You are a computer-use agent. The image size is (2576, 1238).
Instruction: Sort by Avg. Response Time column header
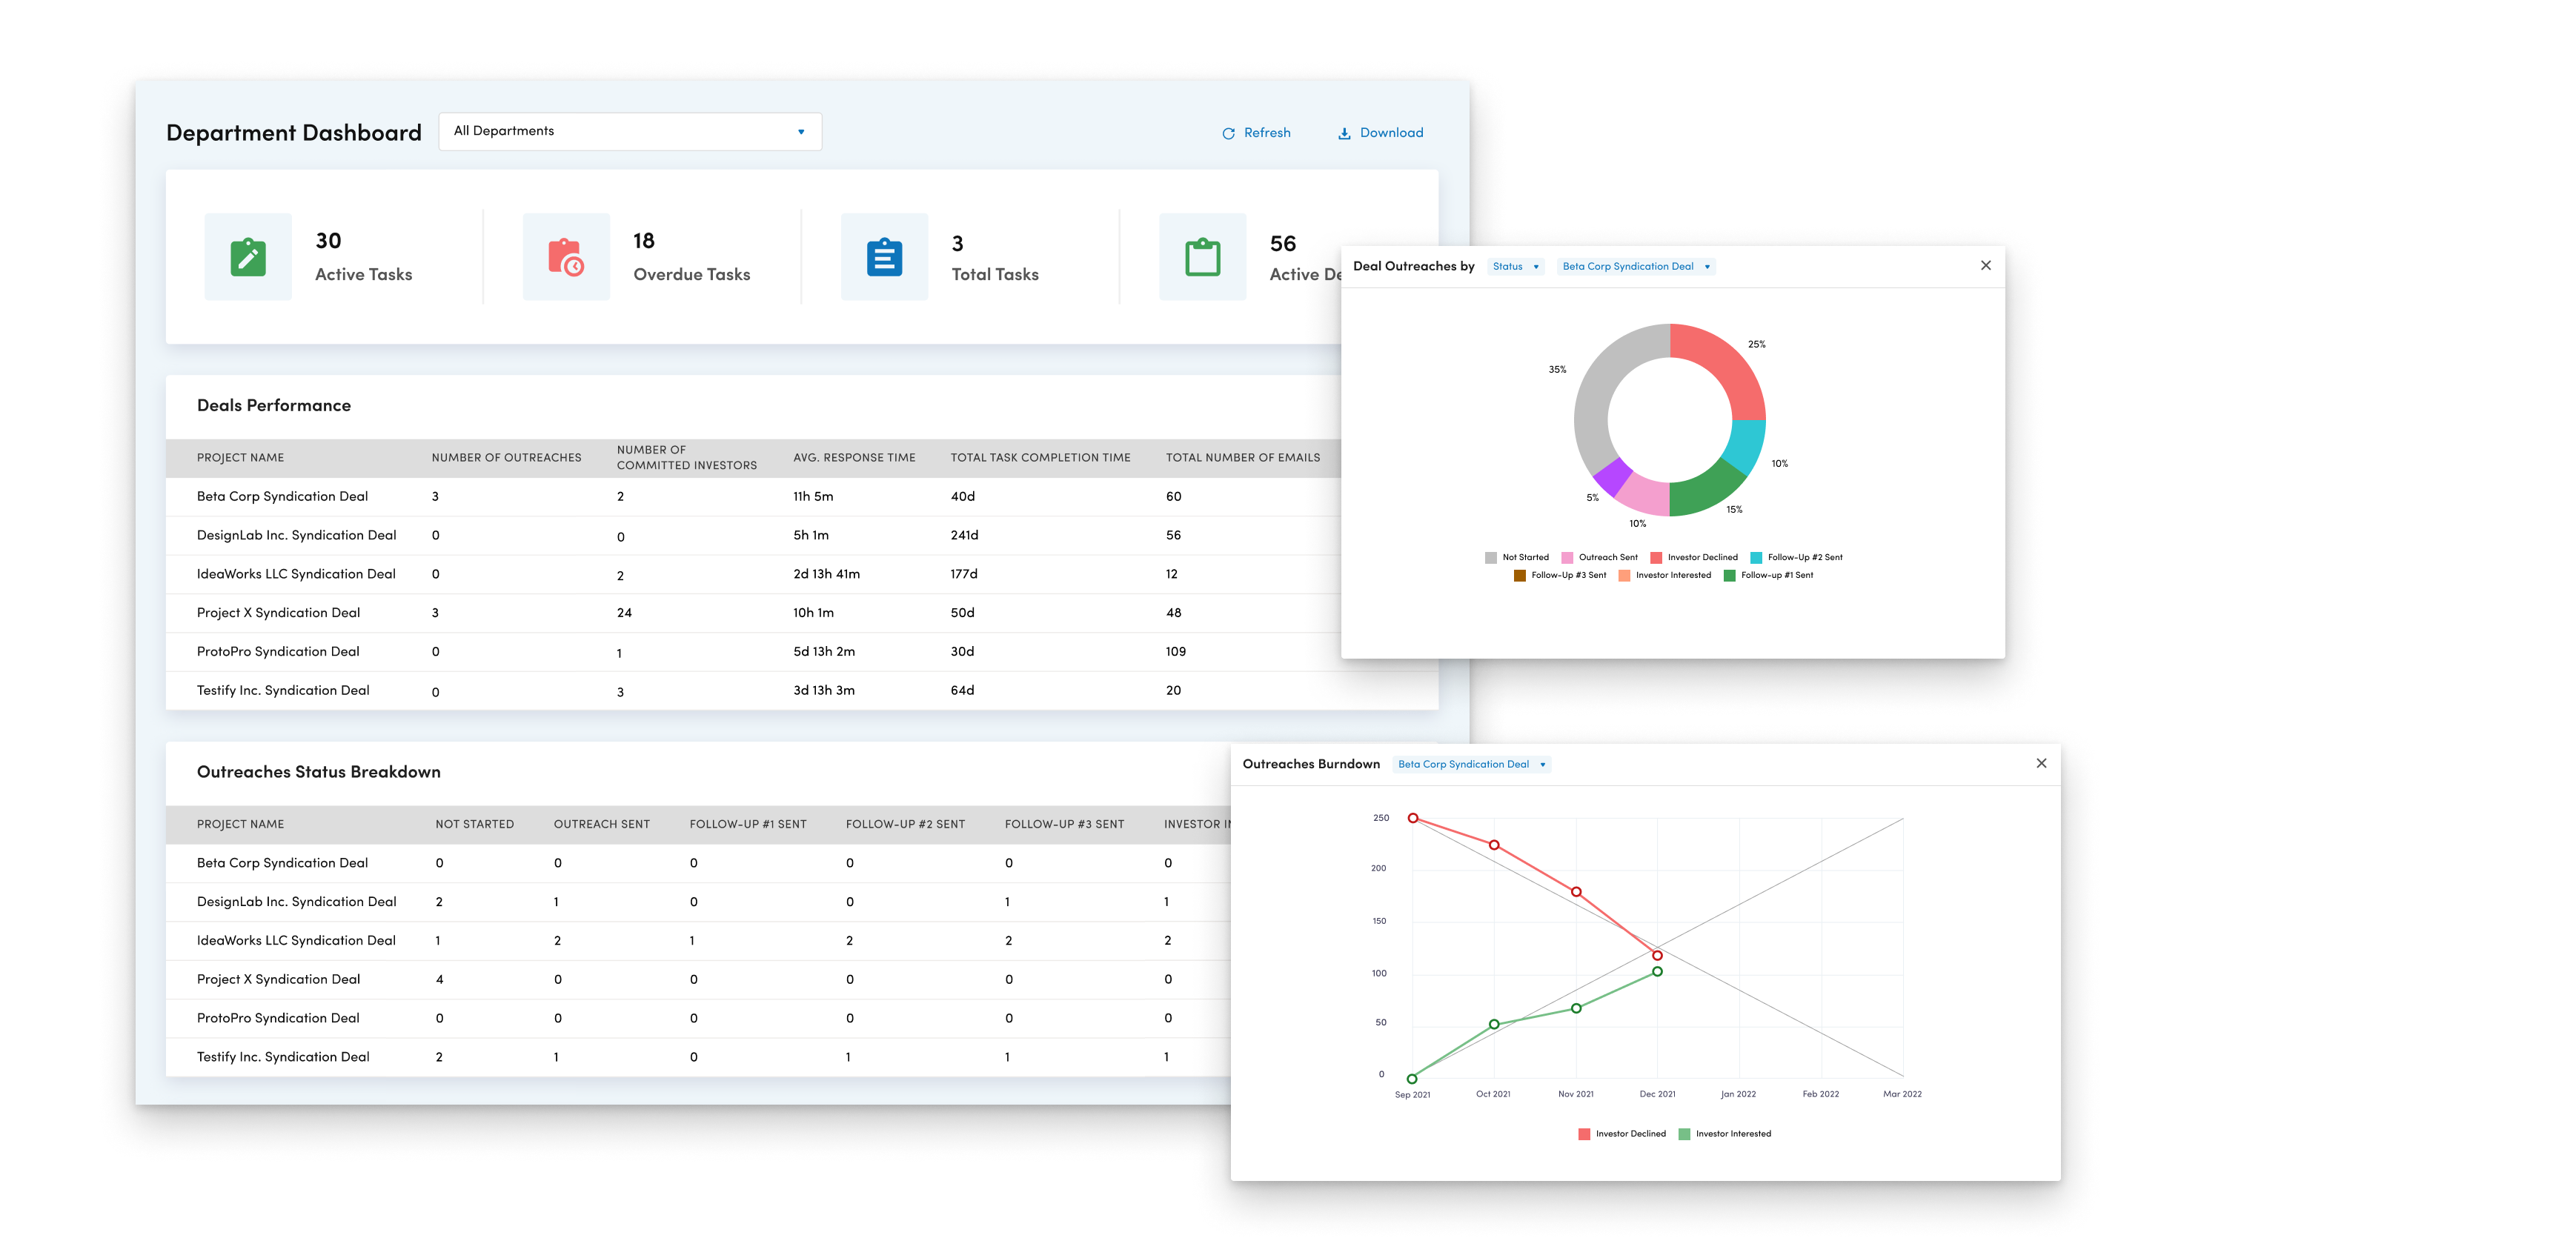(x=854, y=458)
